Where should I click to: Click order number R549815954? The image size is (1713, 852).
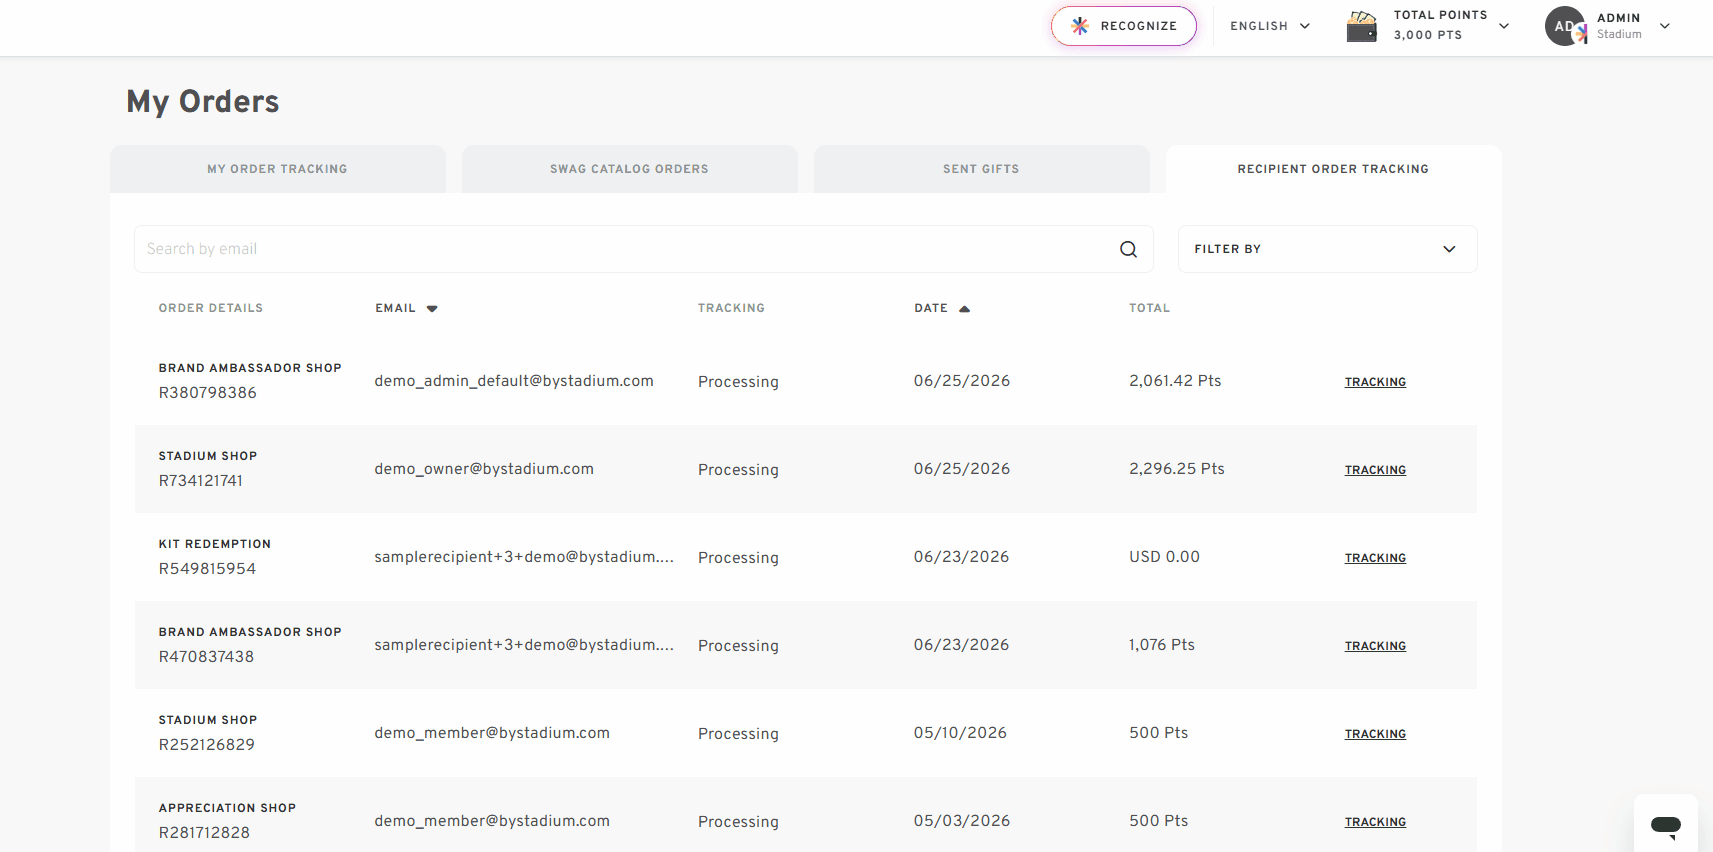[207, 569]
